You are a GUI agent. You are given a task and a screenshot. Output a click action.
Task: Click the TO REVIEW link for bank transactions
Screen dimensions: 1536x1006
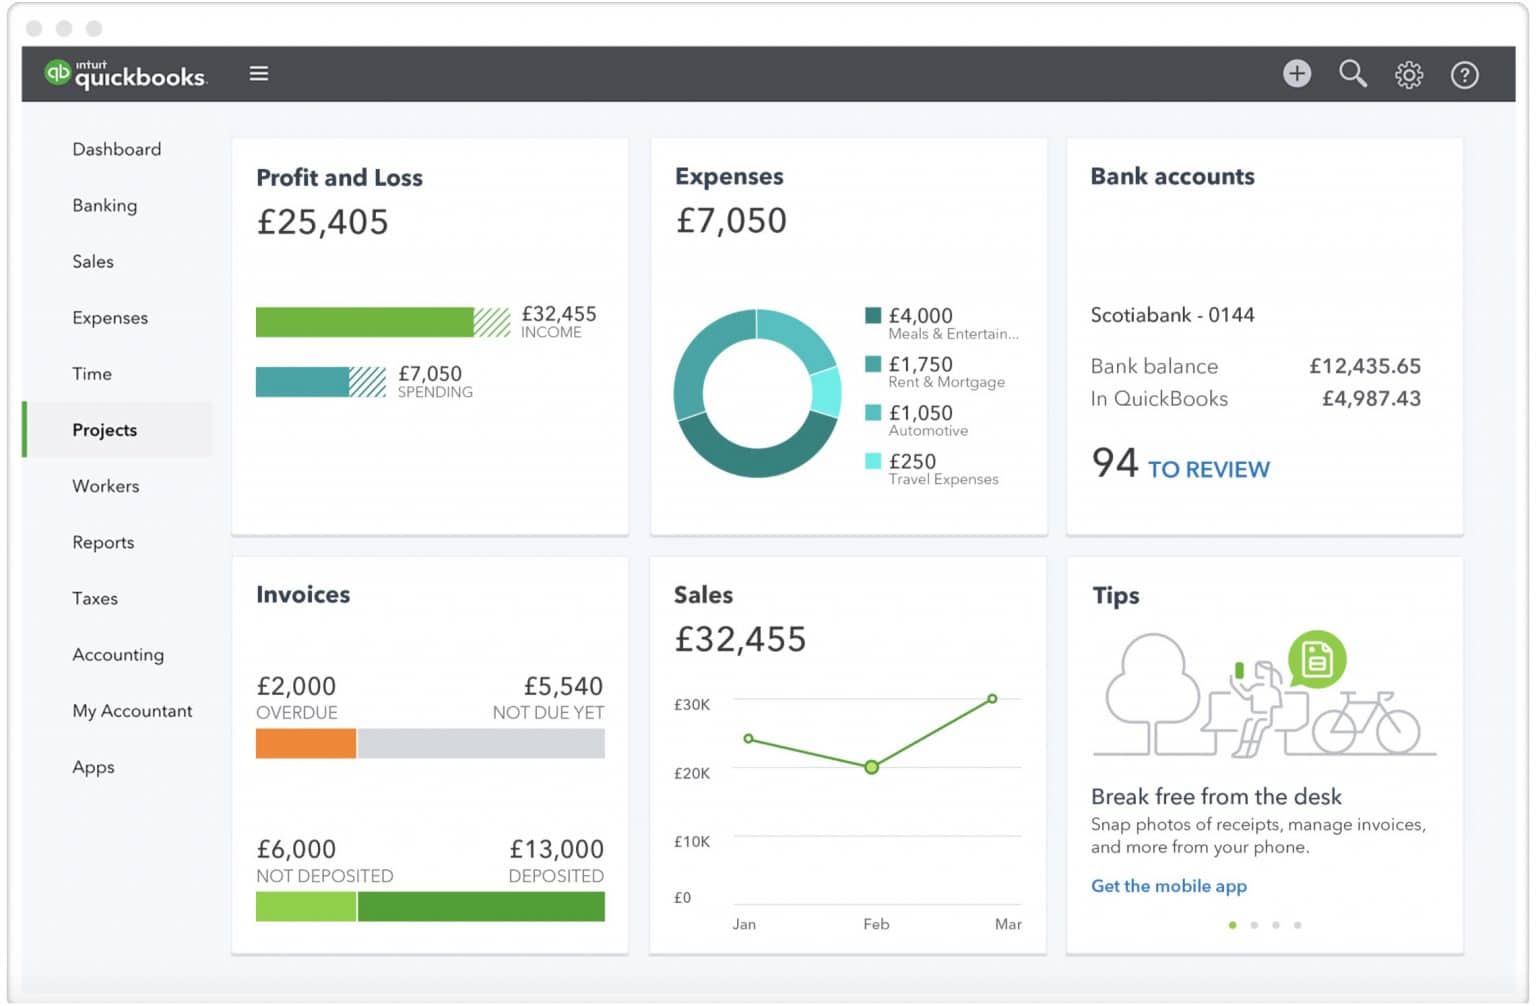[x=1208, y=469]
